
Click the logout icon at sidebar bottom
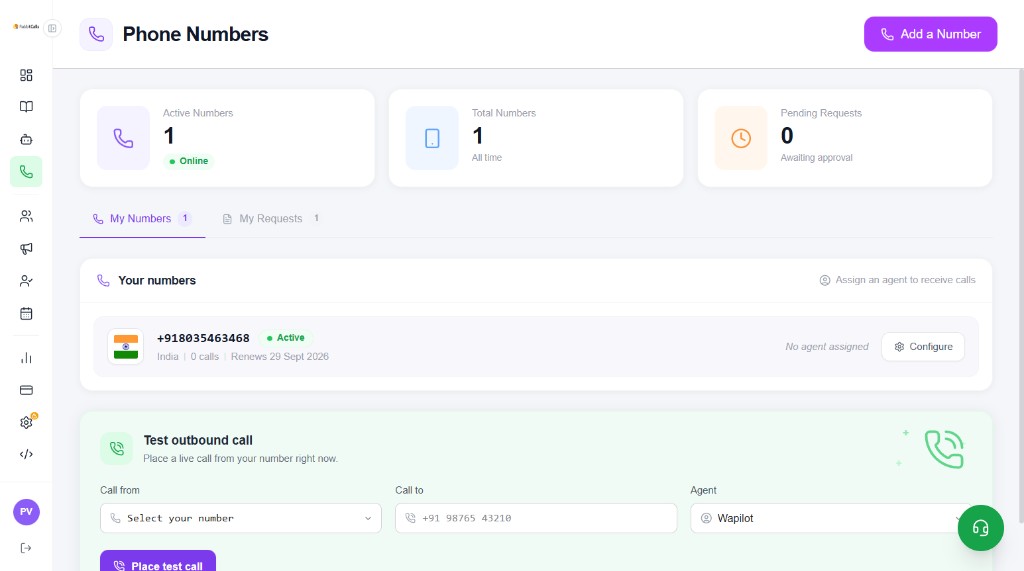tap(26, 548)
